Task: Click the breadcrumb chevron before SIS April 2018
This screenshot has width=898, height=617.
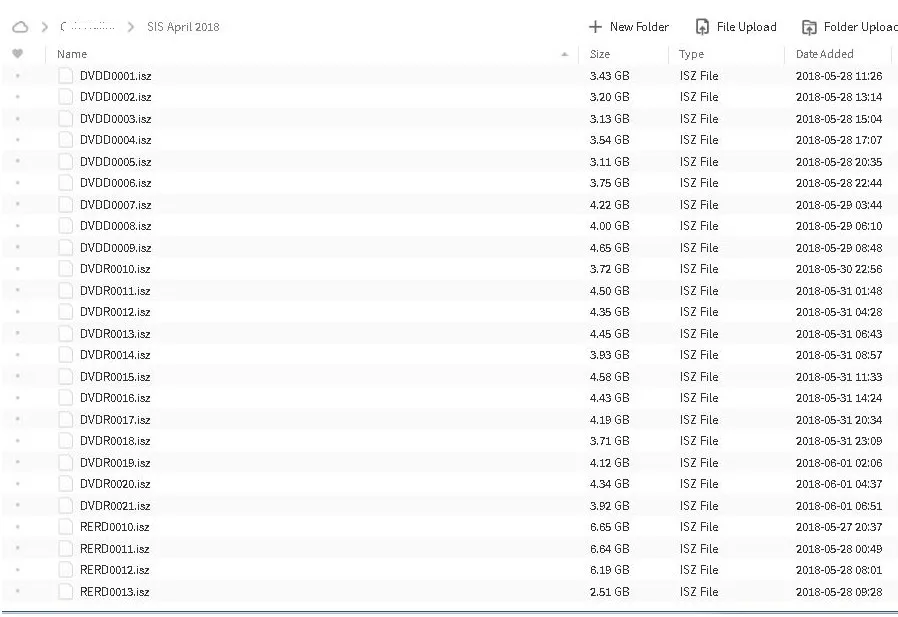Action: (131, 27)
